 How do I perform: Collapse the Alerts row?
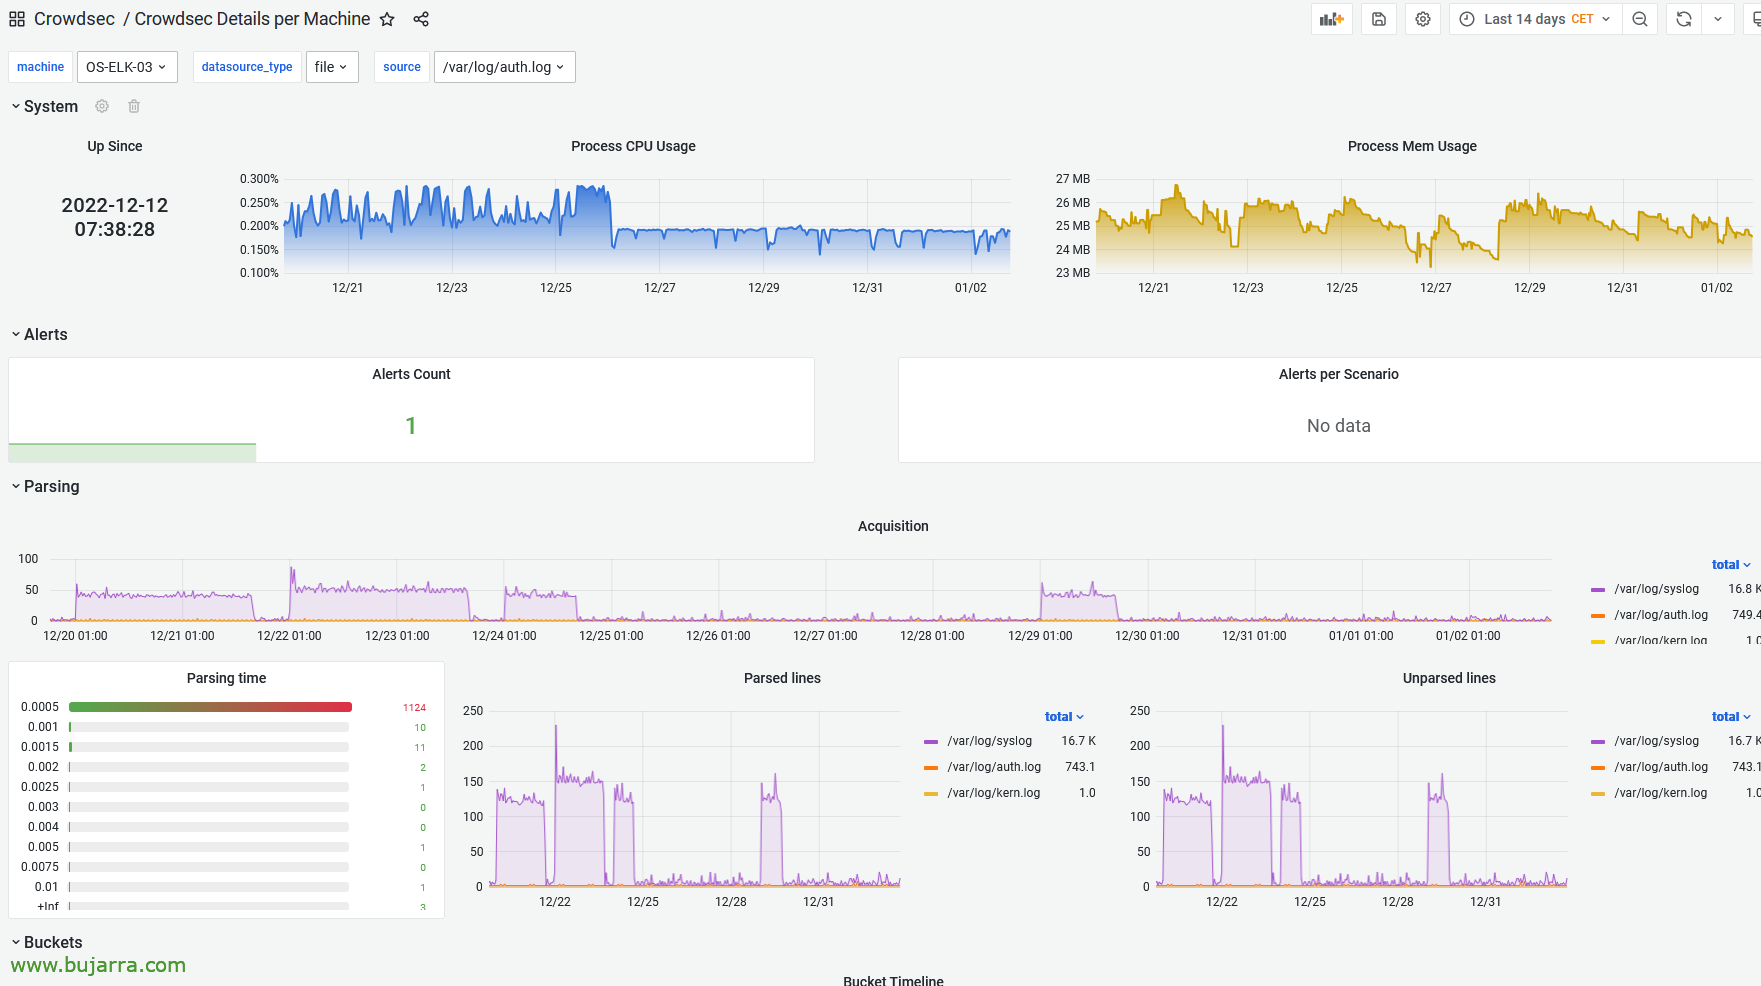pyautogui.click(x=39, y=334)
